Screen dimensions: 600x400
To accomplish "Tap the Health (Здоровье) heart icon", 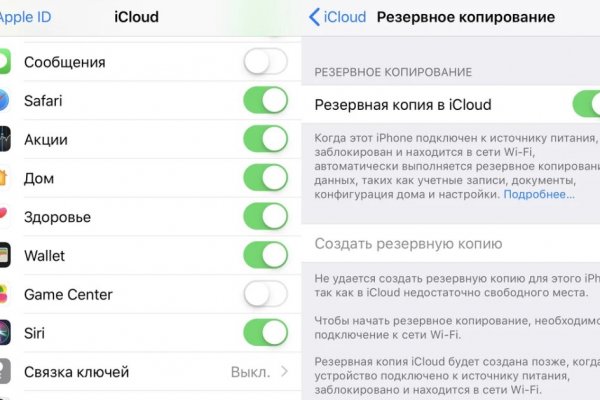I will click(4, 217).
